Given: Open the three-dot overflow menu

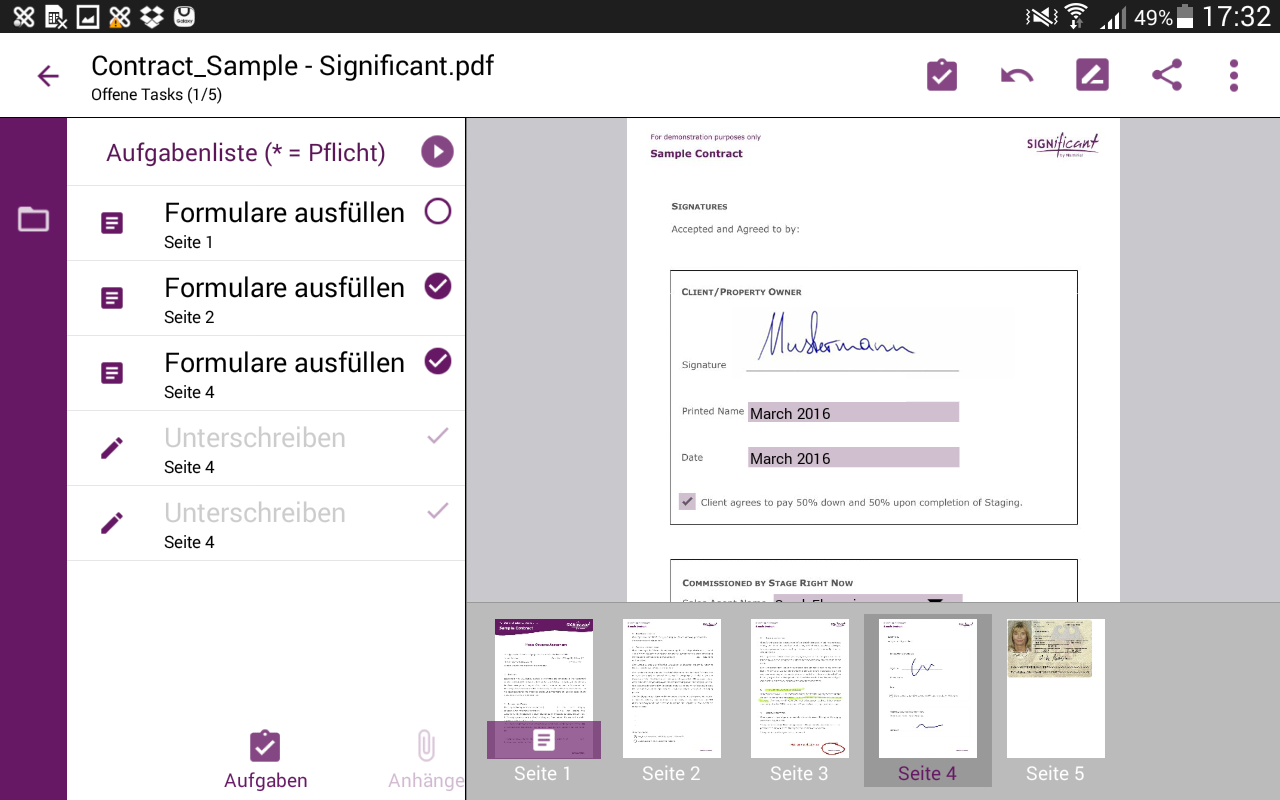Looking at the screenshot, I should 1234,76.
